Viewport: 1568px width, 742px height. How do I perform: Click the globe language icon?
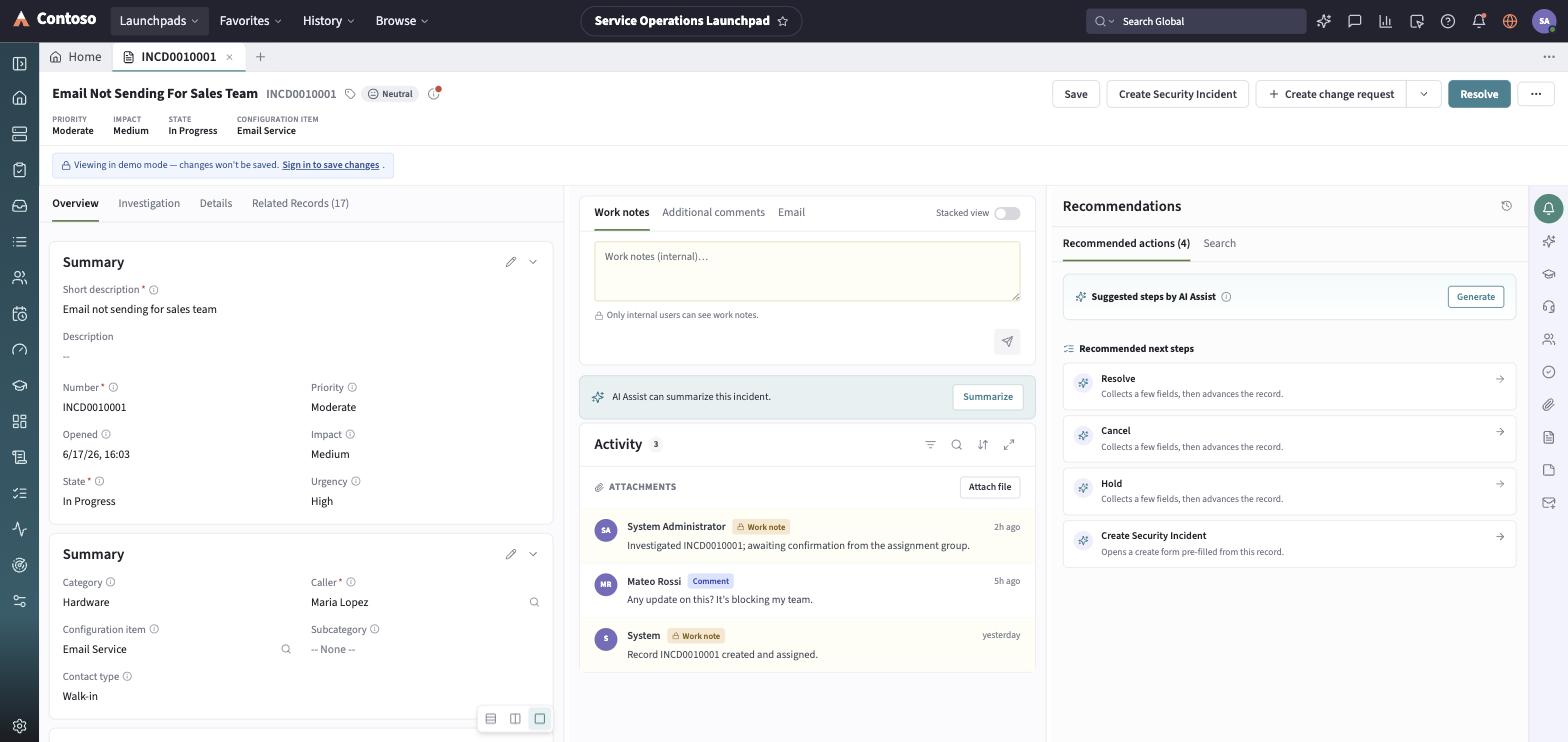1510,21
